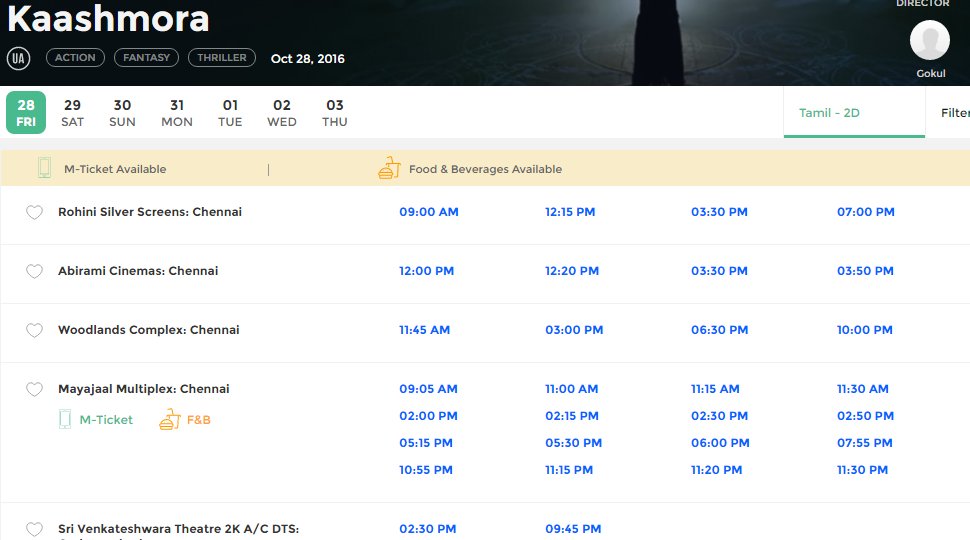Click Mayajaal's M-Ticket phone icon
The height and width of the screenshot is (540, 970).
[65, 419]
